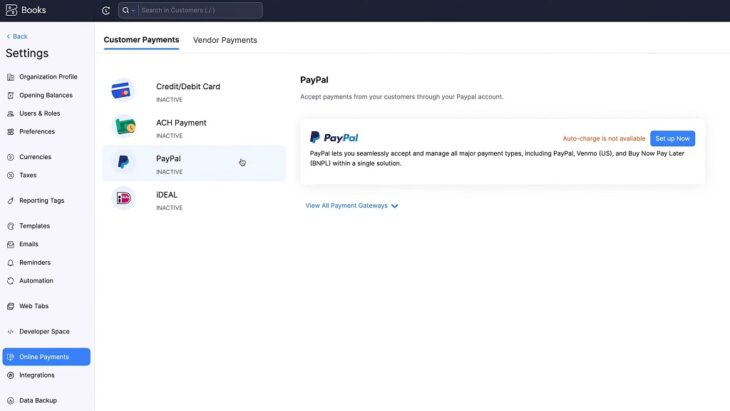
Task: Open the search scope dropdown magnifier
Action: 128,10
